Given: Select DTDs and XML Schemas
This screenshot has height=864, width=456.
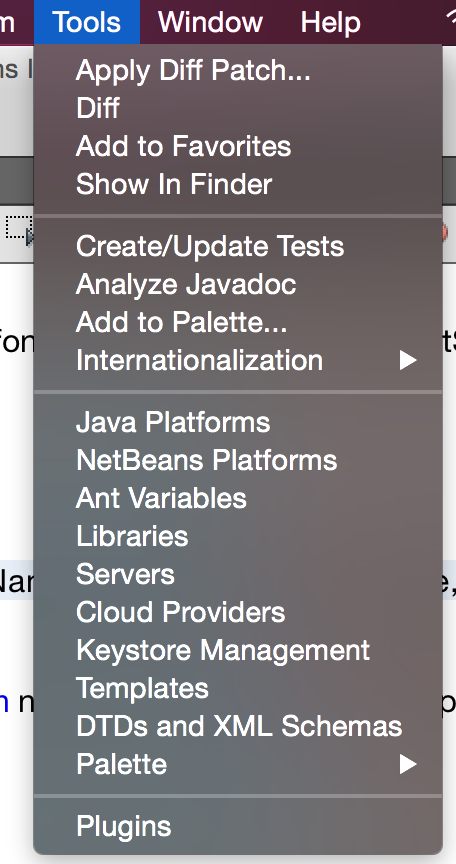Looking at the screenshot, I should 238,726.
